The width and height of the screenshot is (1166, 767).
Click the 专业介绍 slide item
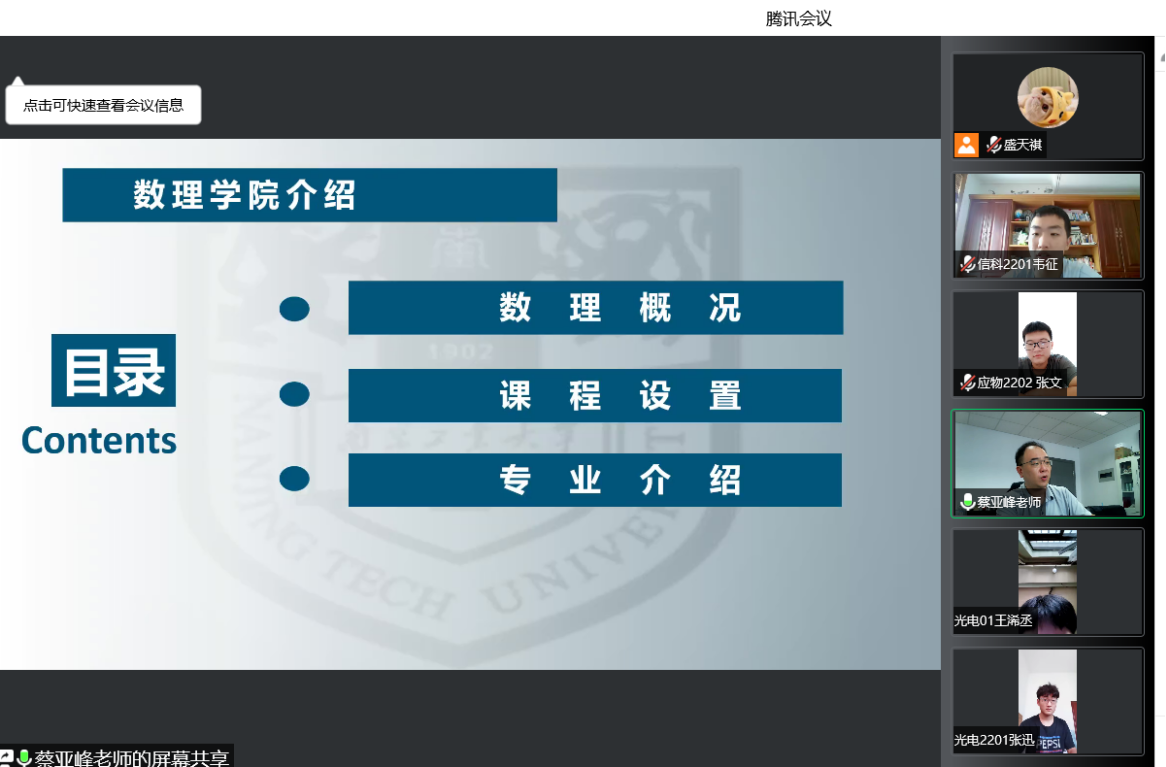[595, 480]
